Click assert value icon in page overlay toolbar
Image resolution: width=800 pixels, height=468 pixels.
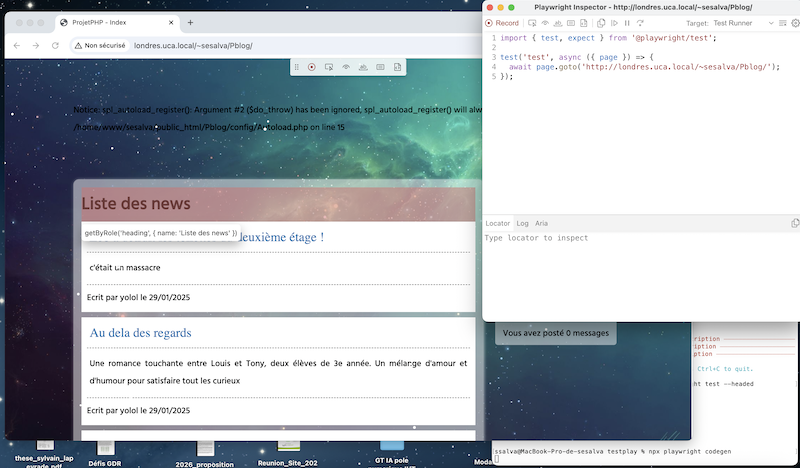pos(380,67)
